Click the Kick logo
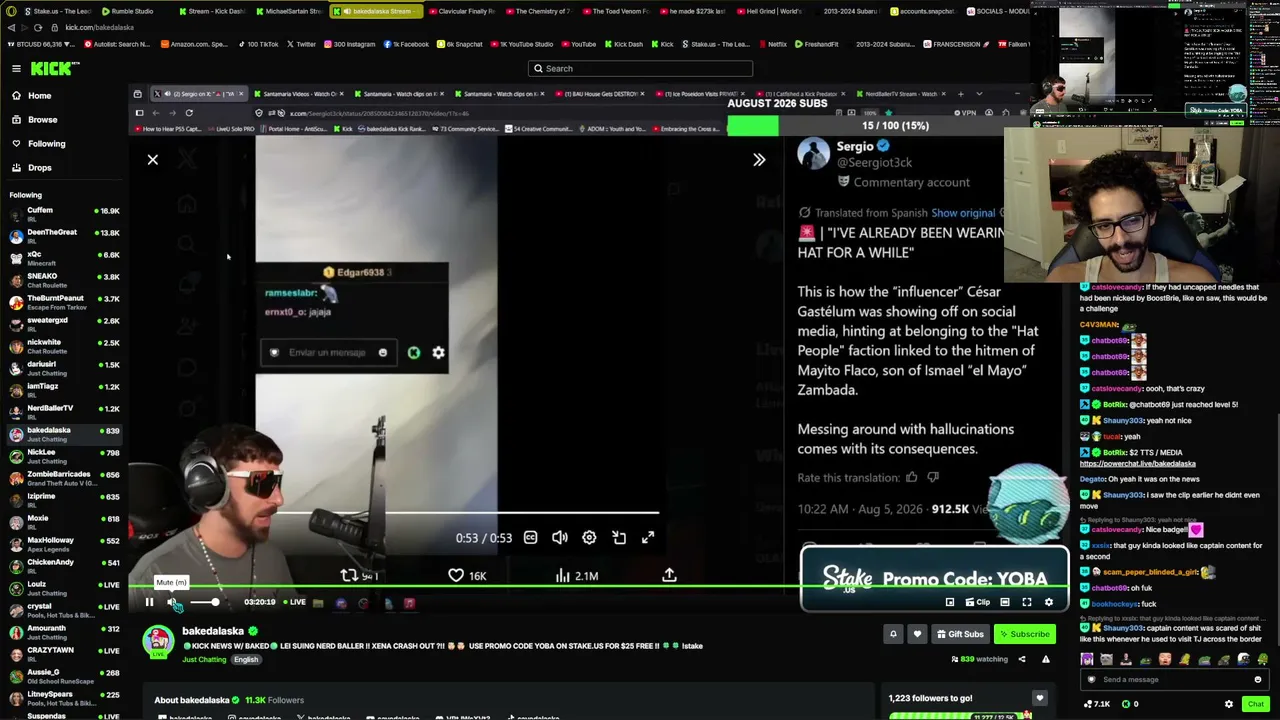Screen dimensions: 1280x720 52,68
